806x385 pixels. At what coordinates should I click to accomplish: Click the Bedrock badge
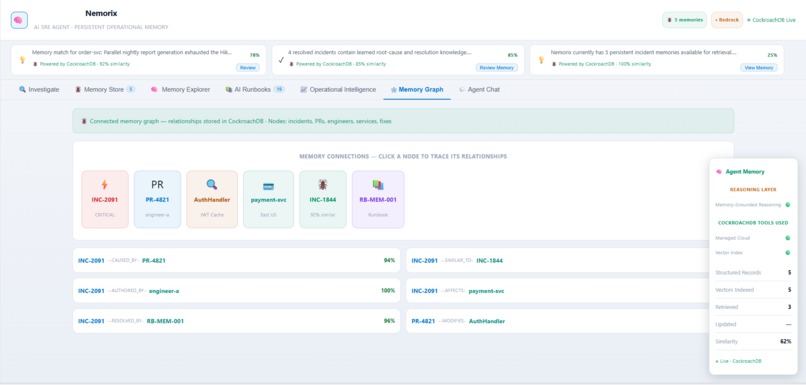tap(727, 20)
